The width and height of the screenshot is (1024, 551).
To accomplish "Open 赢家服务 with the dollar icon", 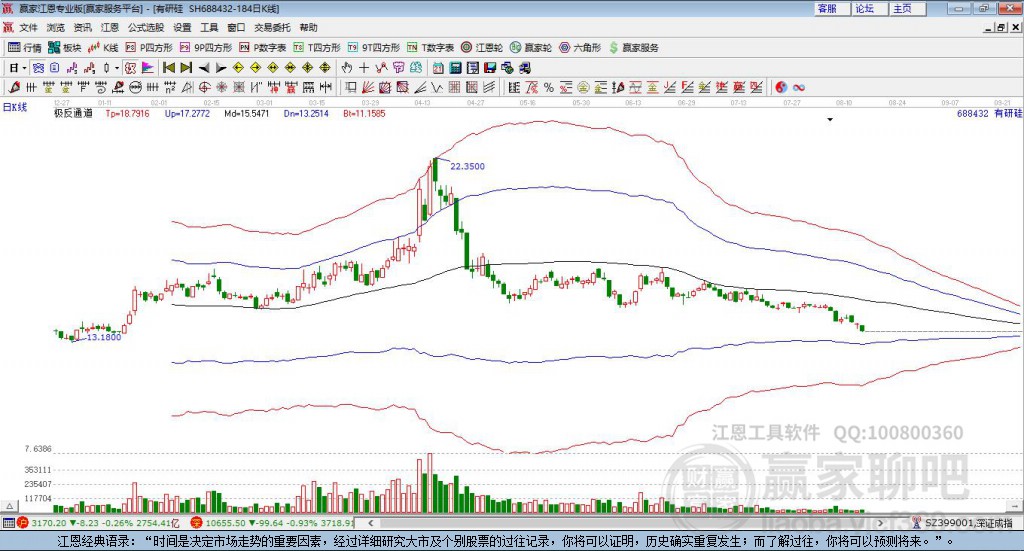I will (x=633, y=48).
